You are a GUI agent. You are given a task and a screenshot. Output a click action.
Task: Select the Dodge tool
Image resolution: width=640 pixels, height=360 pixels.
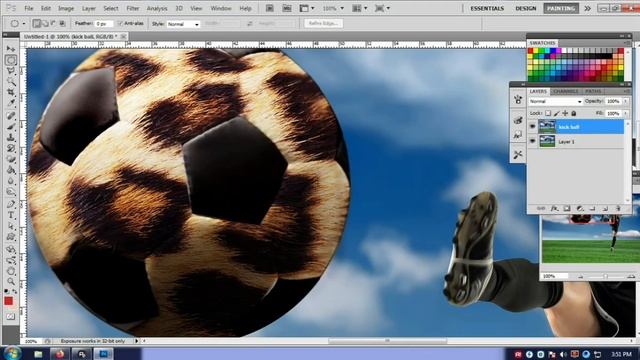pyautogui.click(x=11, y=192)
